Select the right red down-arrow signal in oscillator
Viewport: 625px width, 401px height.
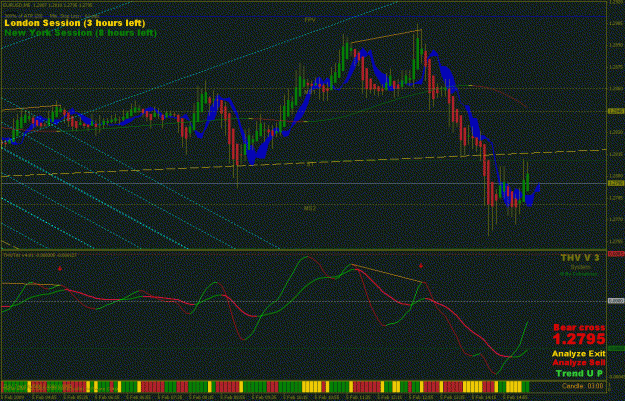click(x=421, y=265)
